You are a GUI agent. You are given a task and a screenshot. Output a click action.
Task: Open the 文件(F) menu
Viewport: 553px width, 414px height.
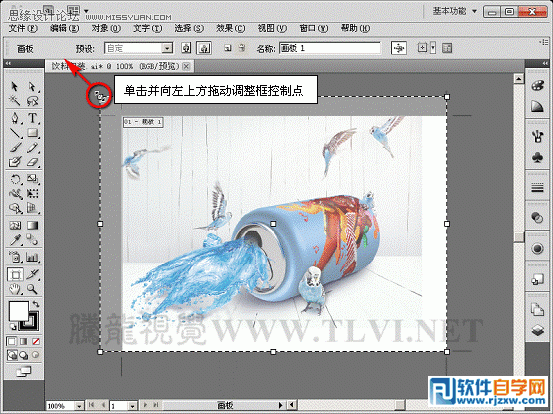pyautogui.click(x=23, y=28)
